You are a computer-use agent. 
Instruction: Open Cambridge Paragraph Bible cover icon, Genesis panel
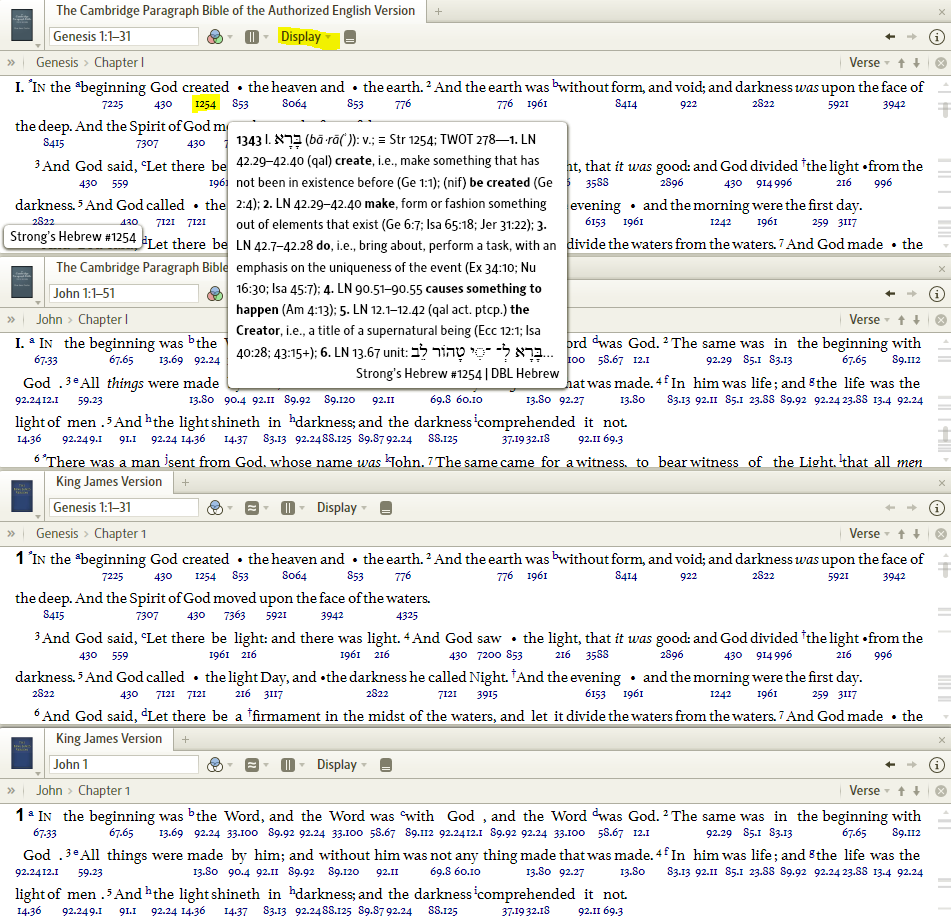[x=22, y=25]
